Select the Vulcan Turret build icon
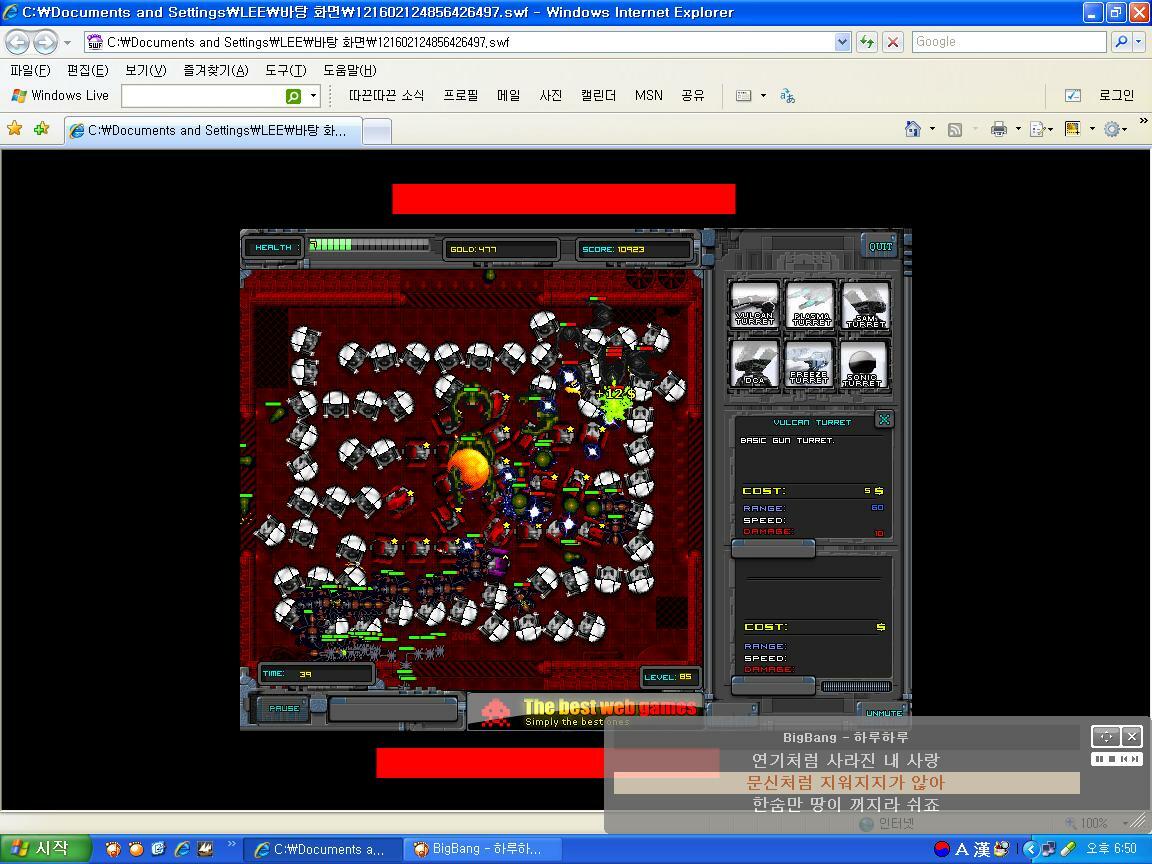 point(754,305)
